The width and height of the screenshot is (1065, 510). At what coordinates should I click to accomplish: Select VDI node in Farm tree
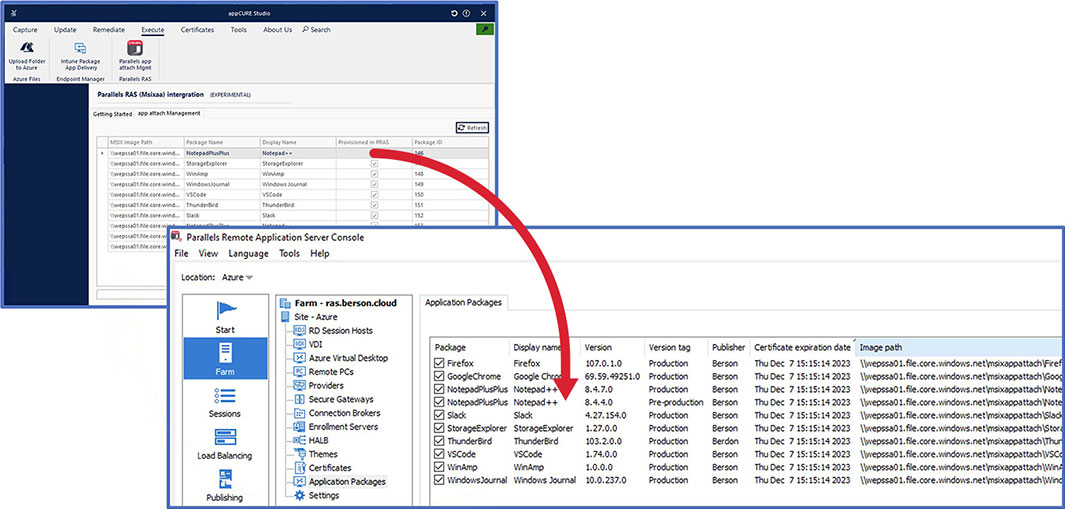point(309,344)
